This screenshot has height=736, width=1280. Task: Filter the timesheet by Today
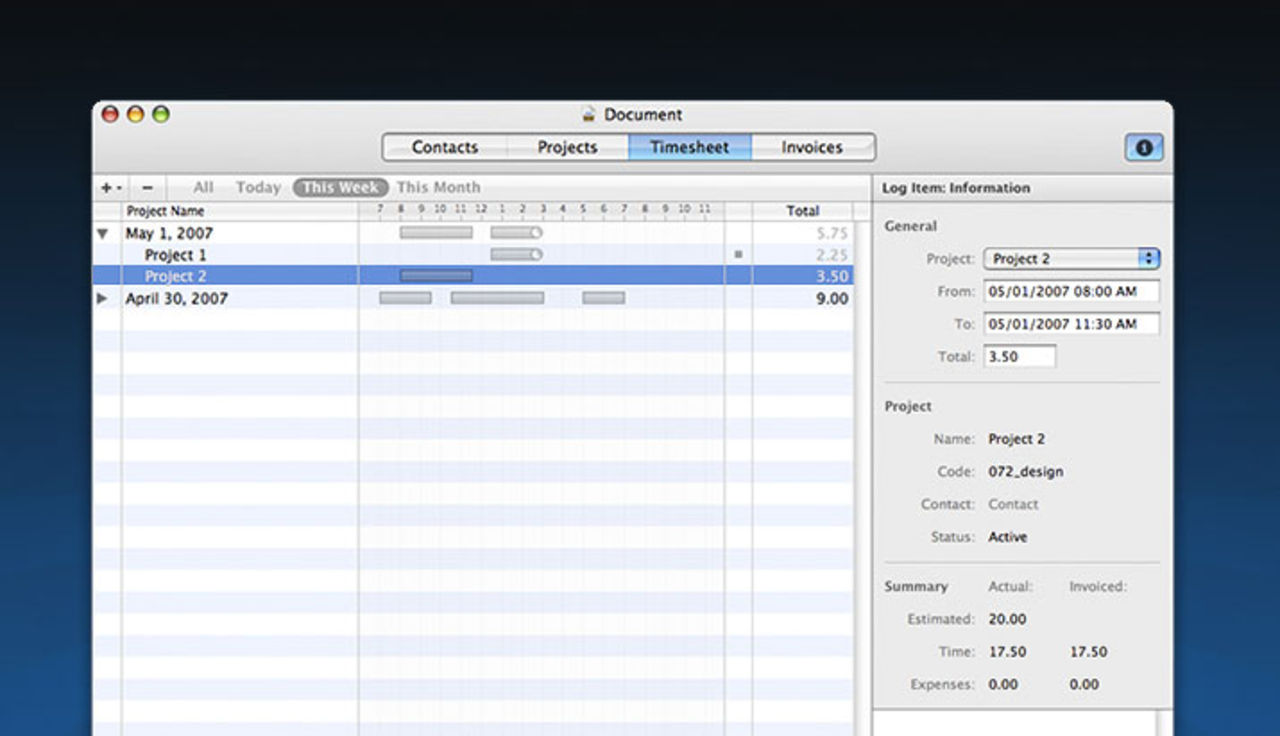[258, 187]
